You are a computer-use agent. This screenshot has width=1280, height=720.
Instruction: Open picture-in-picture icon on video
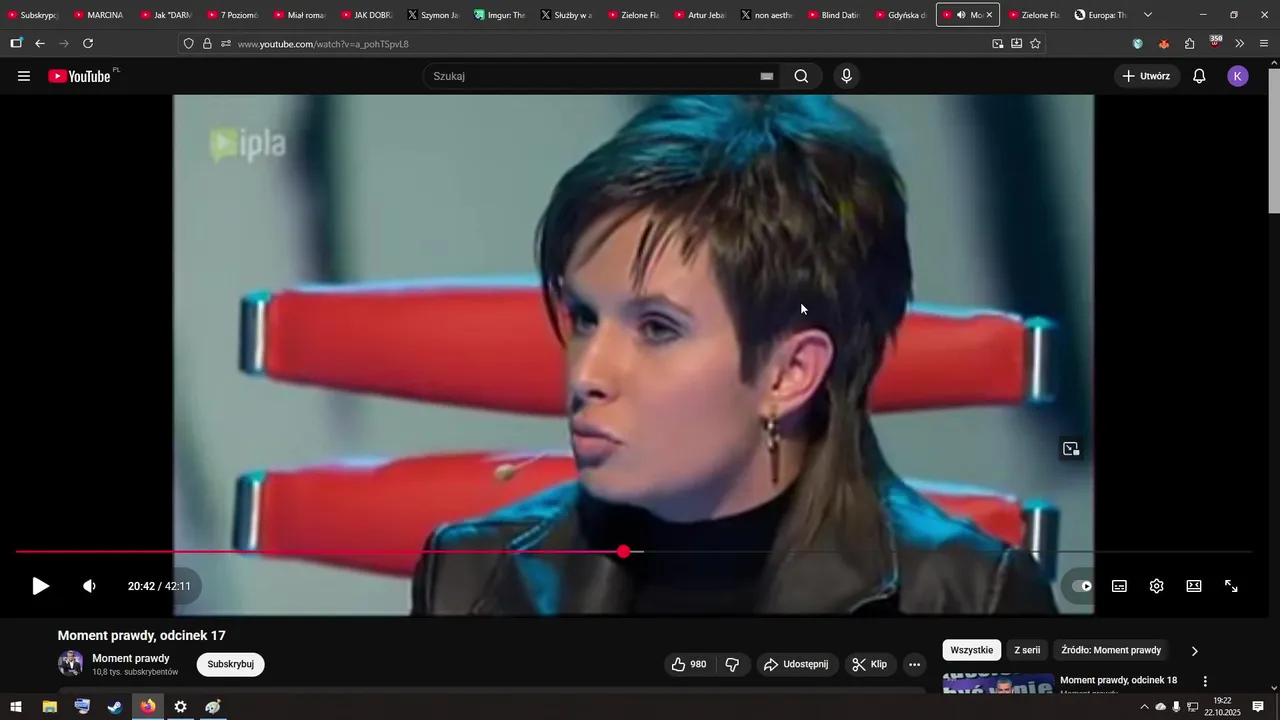1071,449
